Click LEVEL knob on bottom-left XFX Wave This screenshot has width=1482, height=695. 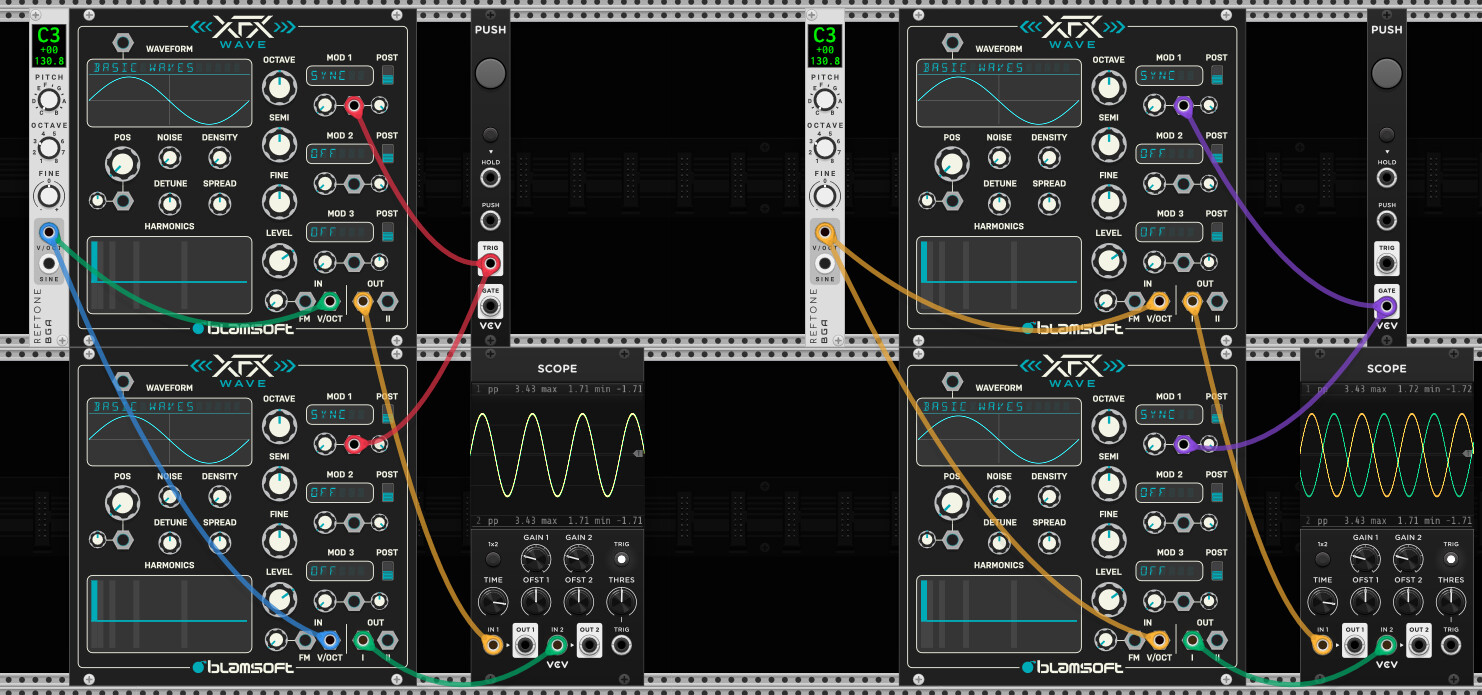(x=279, y=600)
